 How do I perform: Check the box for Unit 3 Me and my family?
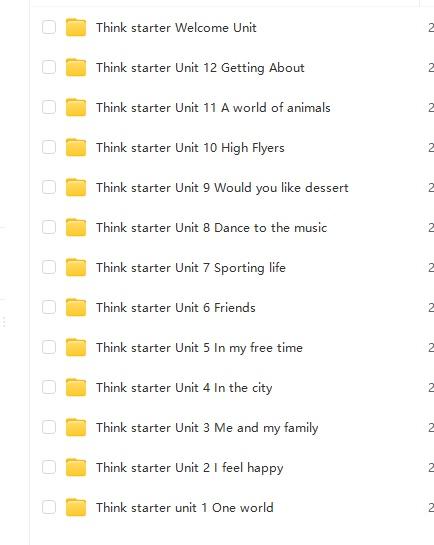click(49, 427)
